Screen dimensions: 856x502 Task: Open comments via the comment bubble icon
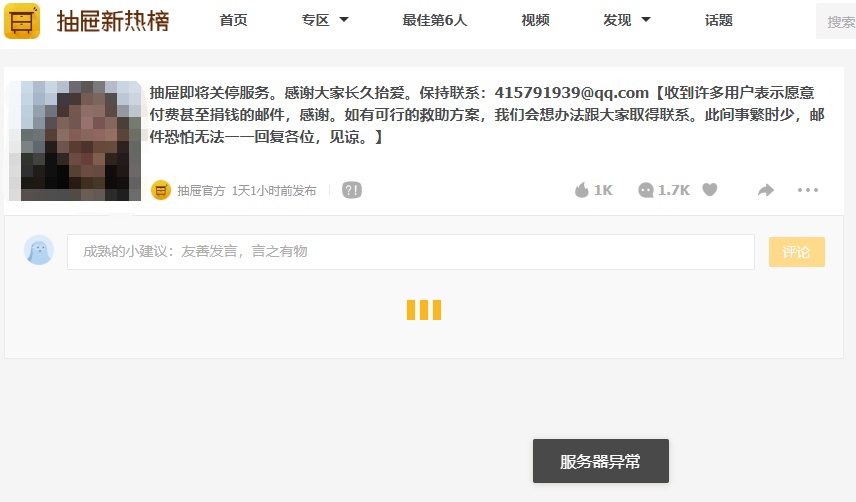646,190
